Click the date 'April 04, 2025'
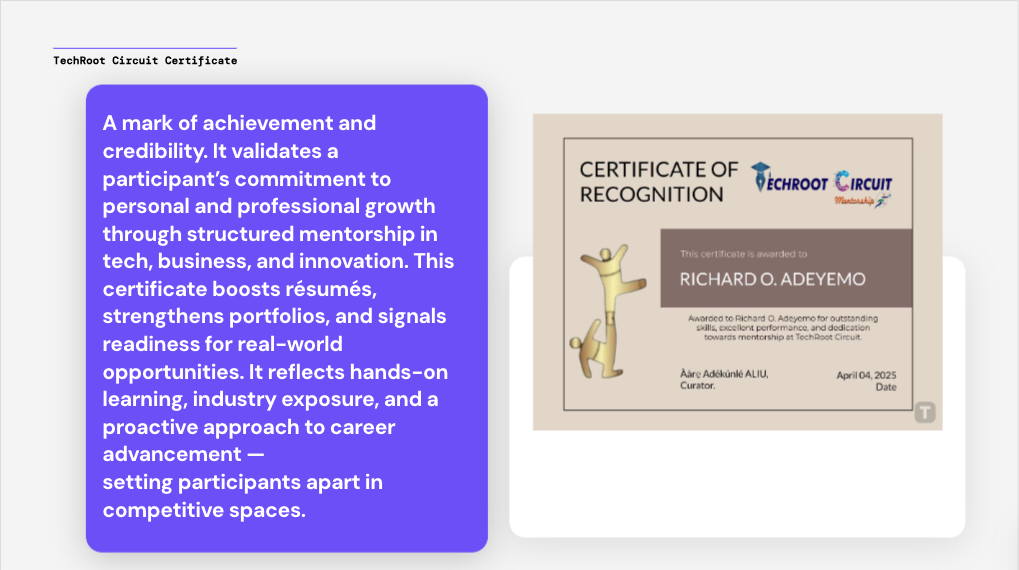This screenshot has height=570, width=1019. [x=866, y=375]
